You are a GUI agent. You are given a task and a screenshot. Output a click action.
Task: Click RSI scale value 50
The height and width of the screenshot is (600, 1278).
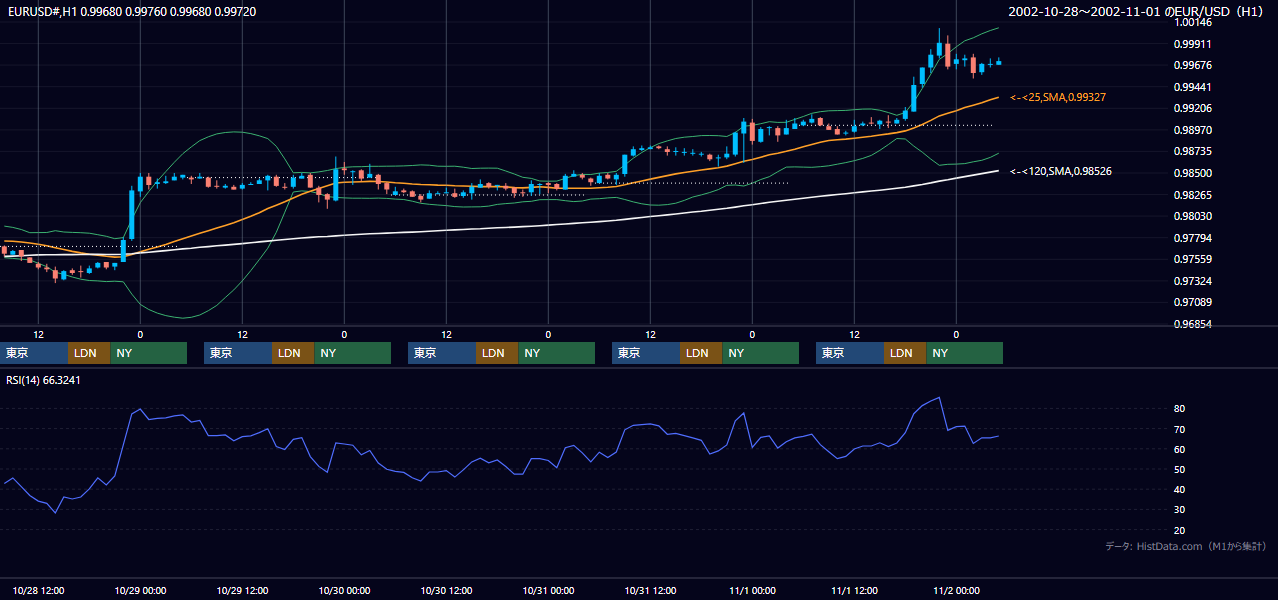pos(1180,469)
